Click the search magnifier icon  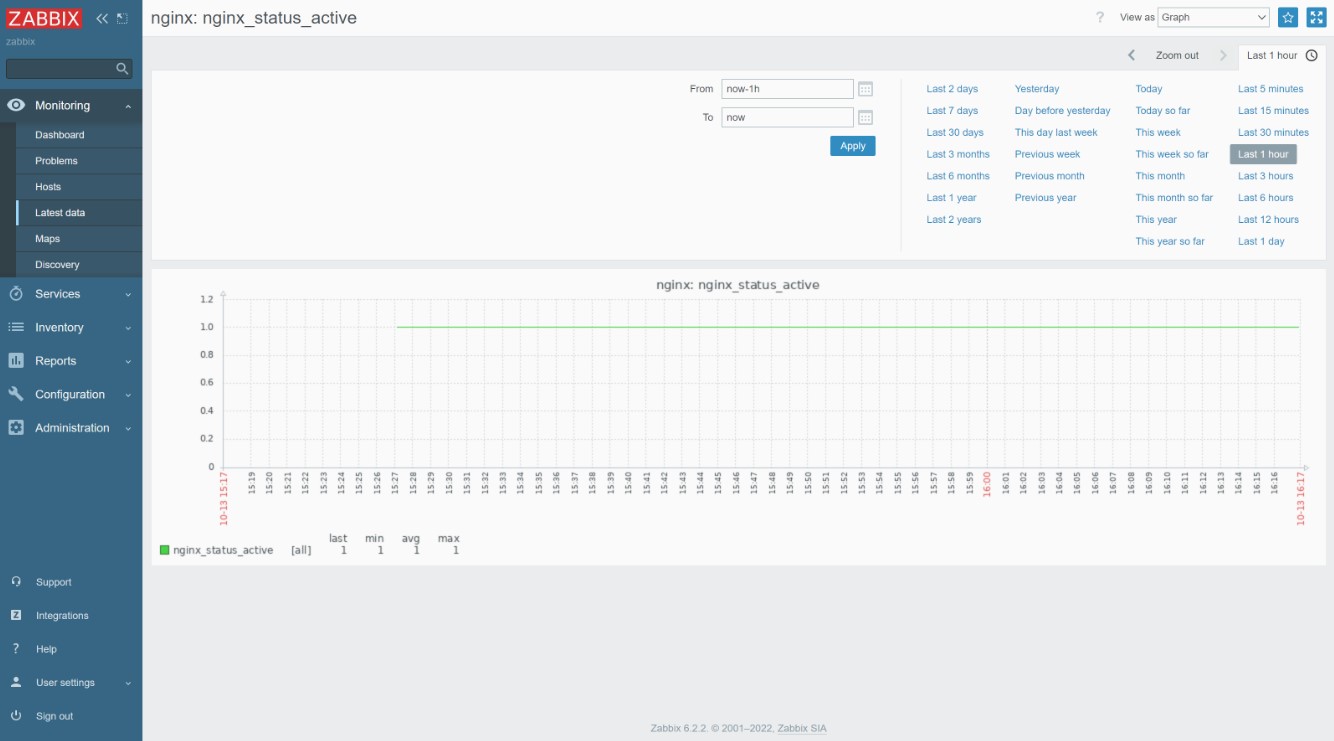point(122,69)
